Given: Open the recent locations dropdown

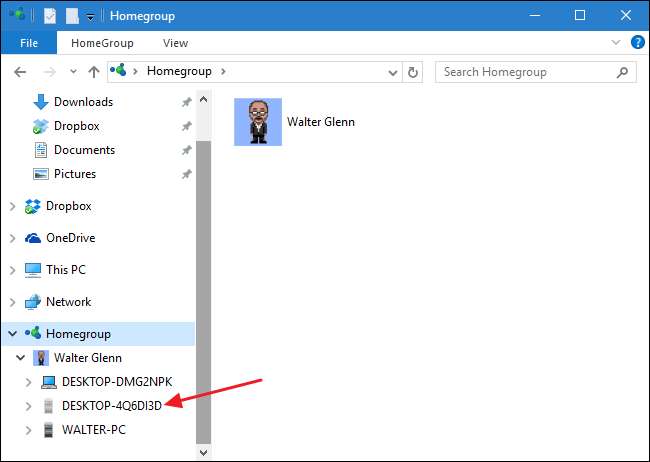Looking at the screenshot, I should point(73,72).
